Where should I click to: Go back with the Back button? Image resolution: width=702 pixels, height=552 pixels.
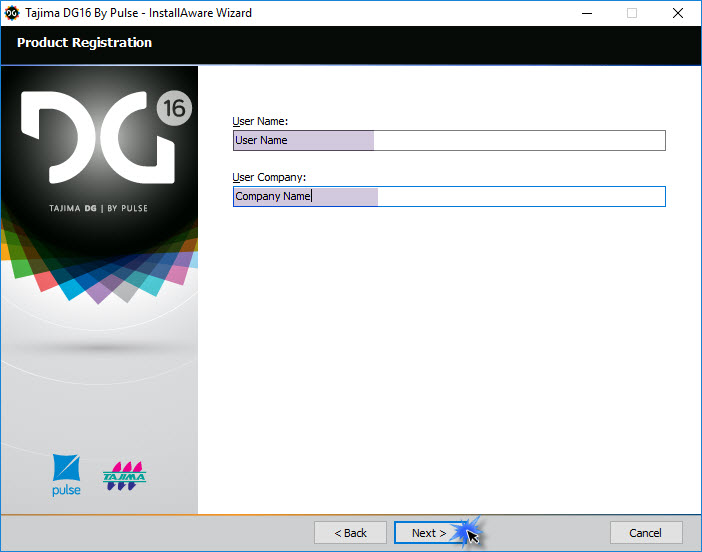coord(350,533)
